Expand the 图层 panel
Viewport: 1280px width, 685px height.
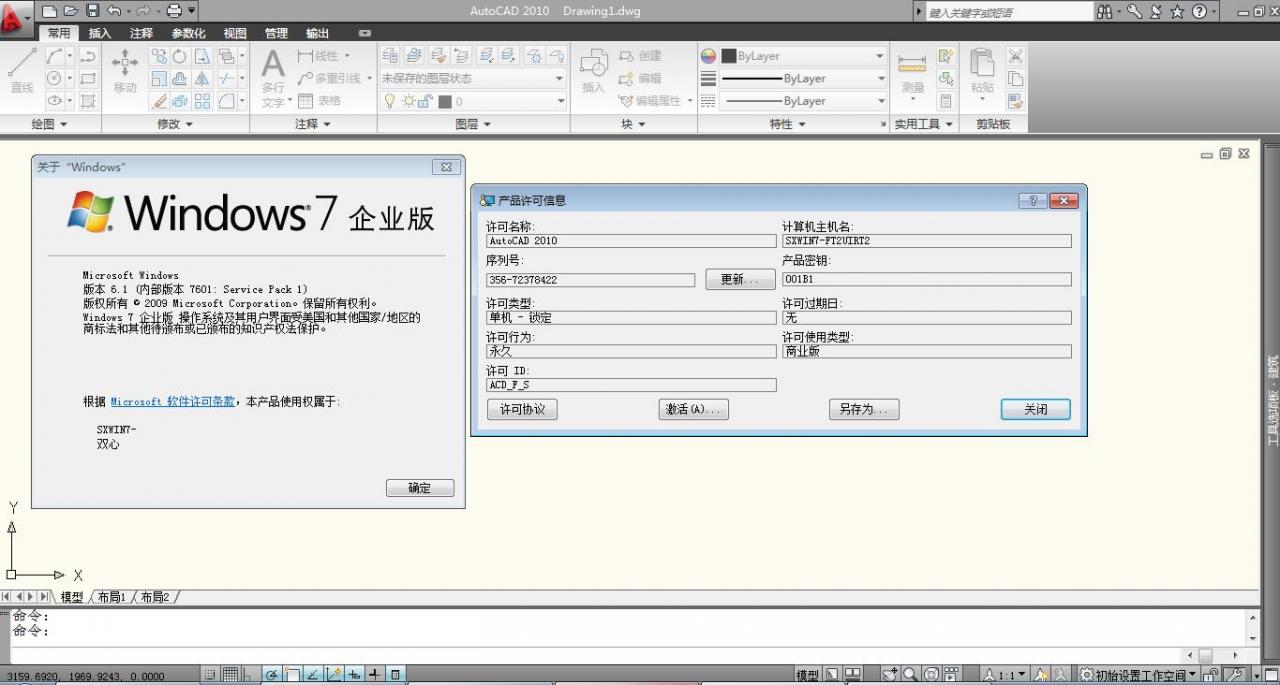473,124
